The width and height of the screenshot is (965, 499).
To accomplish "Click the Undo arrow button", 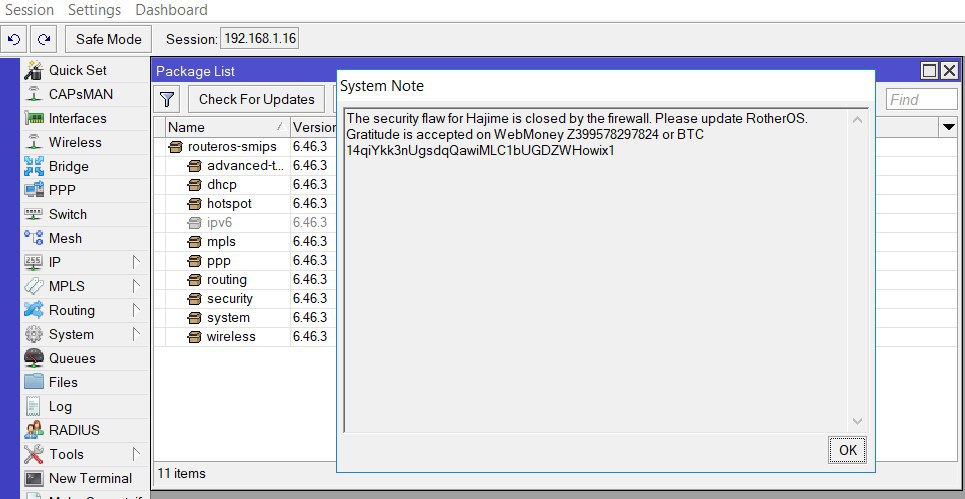I will pos(14,39).
